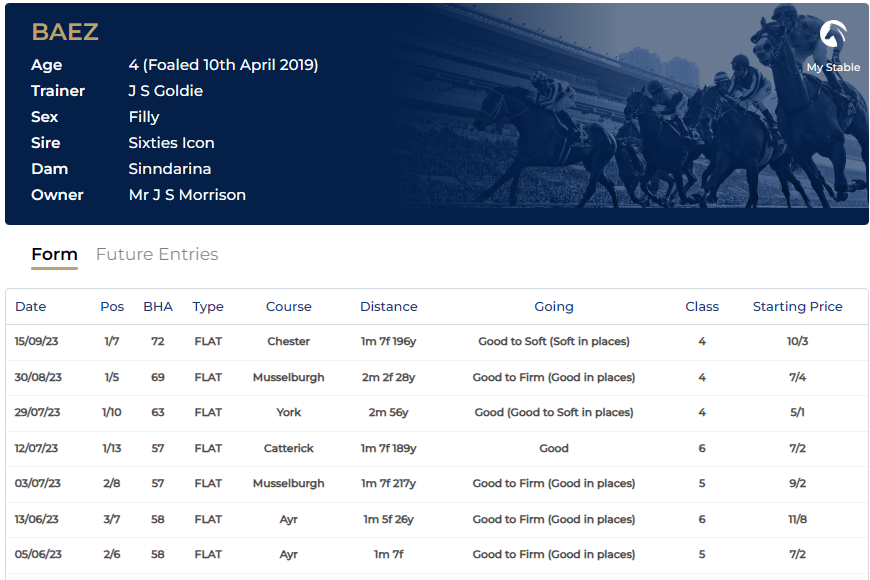The width and height of the screenshot is (870, 580).
Task: Open the 30/08/23 Musselburgh race row
Action: point(289,378)
